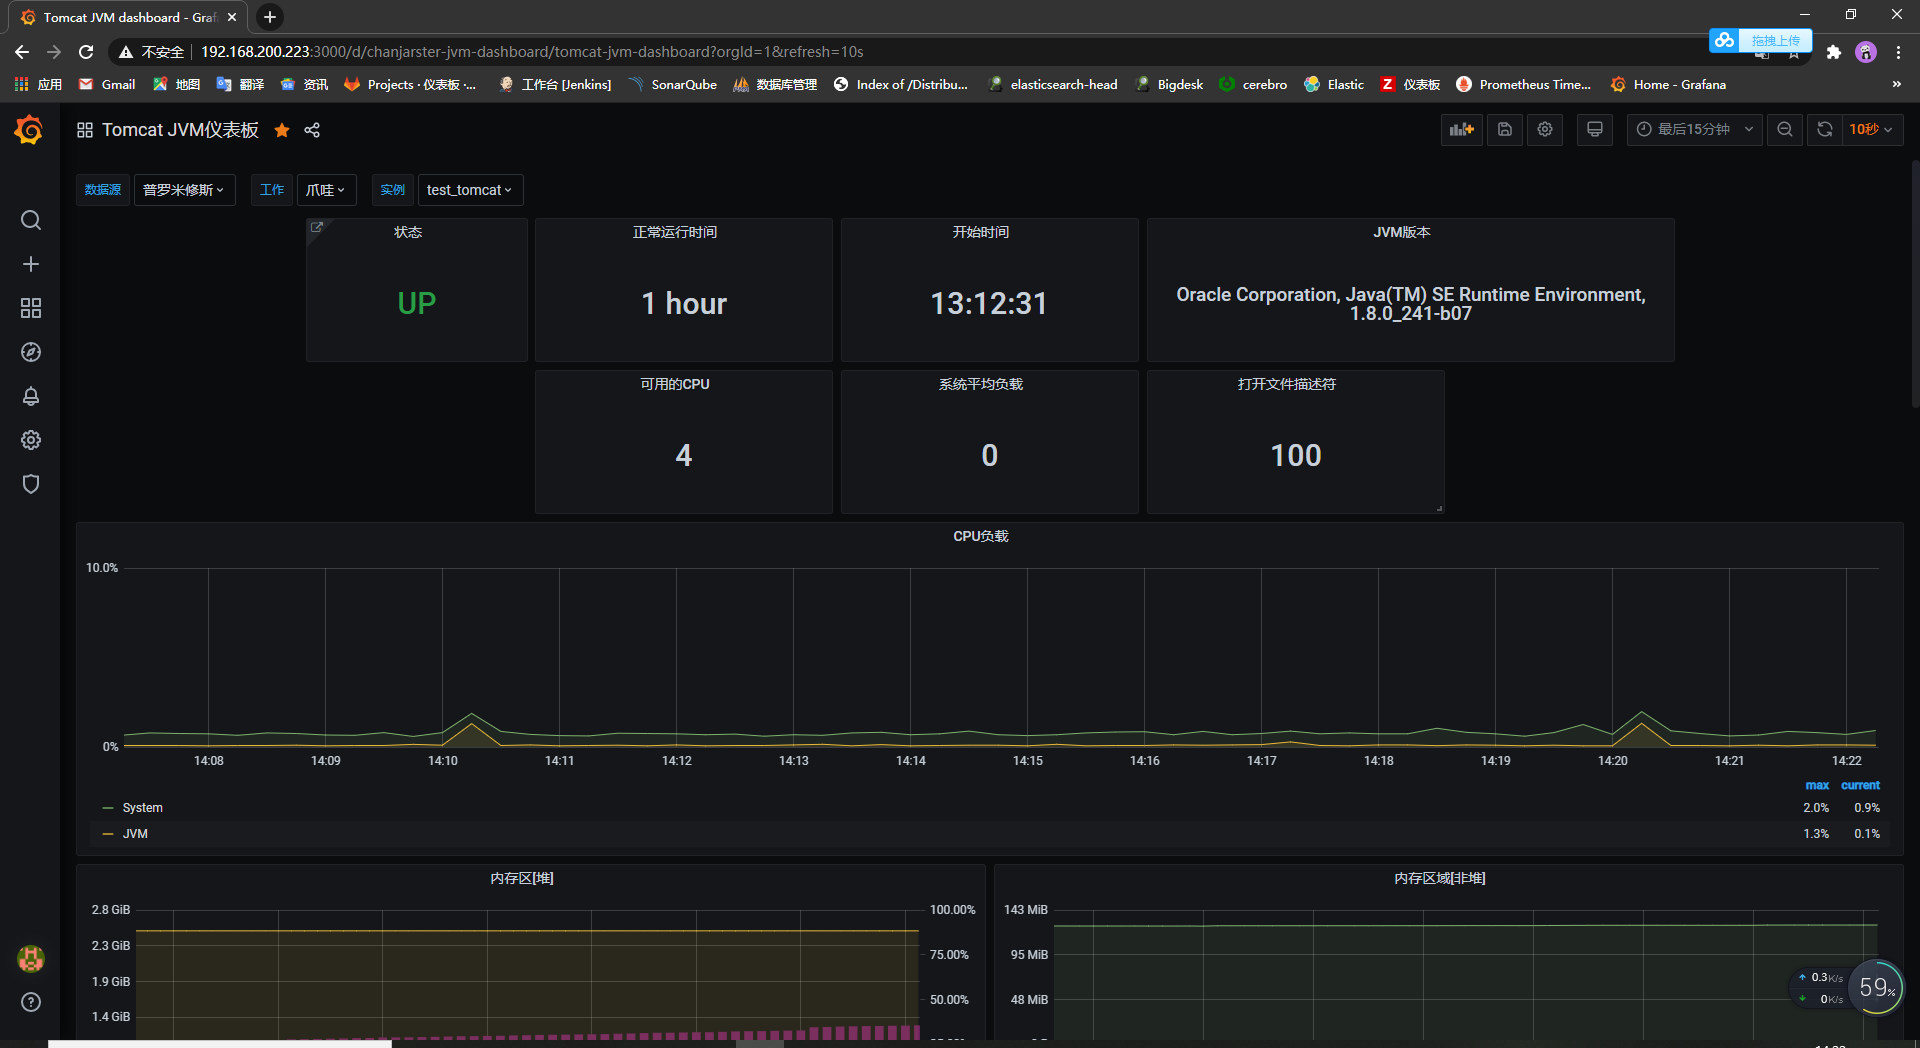Open the browser extensions puzzle icon
Image resolution: width=1920 pixels, height=1048 pixels.
[x=1833, y=52]
